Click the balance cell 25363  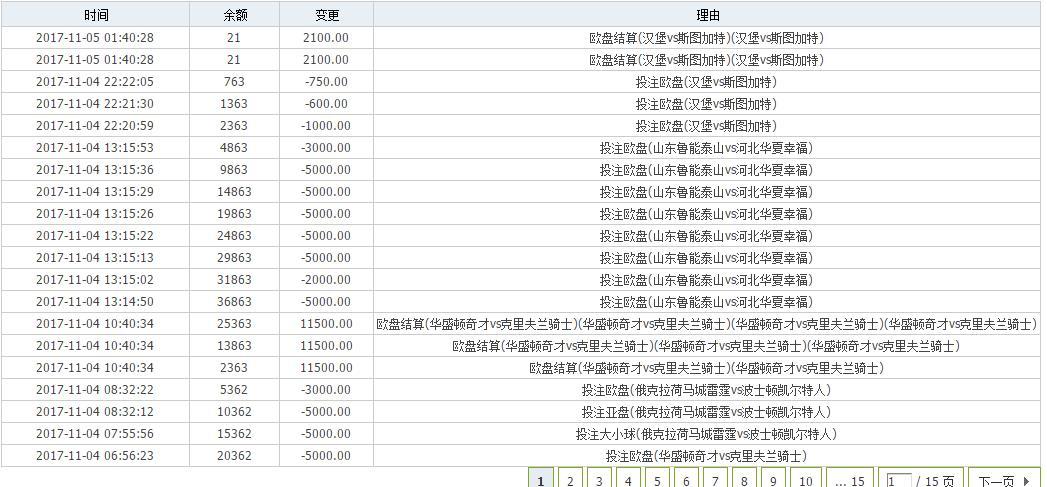(234, 324)
